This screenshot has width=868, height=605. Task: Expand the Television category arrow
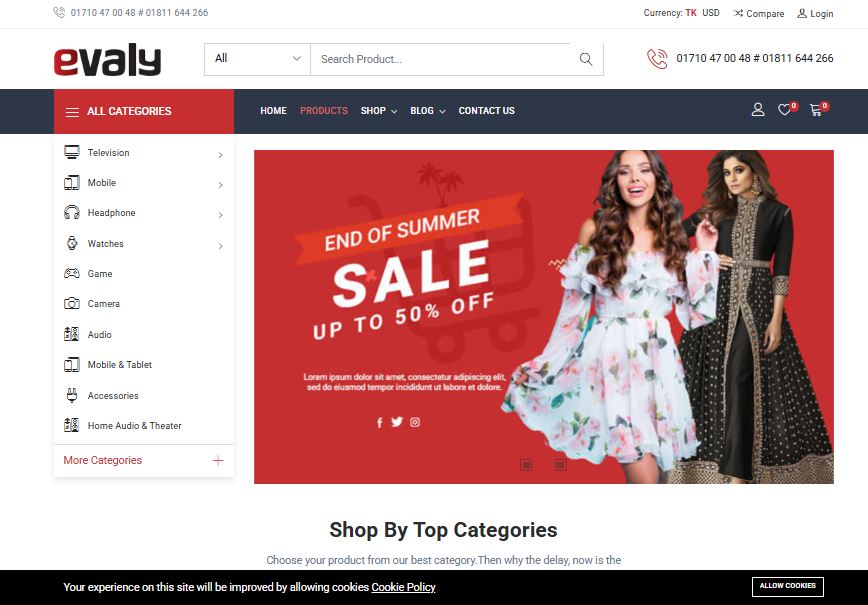click(x=220, y=155)
